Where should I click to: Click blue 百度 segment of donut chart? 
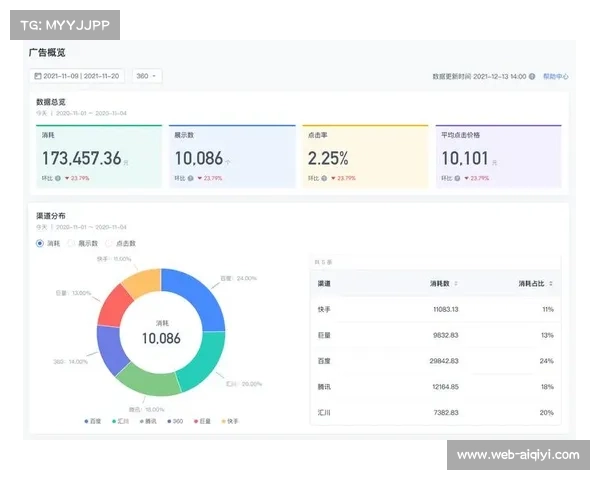pyautogui.click(x=200, y=293)
